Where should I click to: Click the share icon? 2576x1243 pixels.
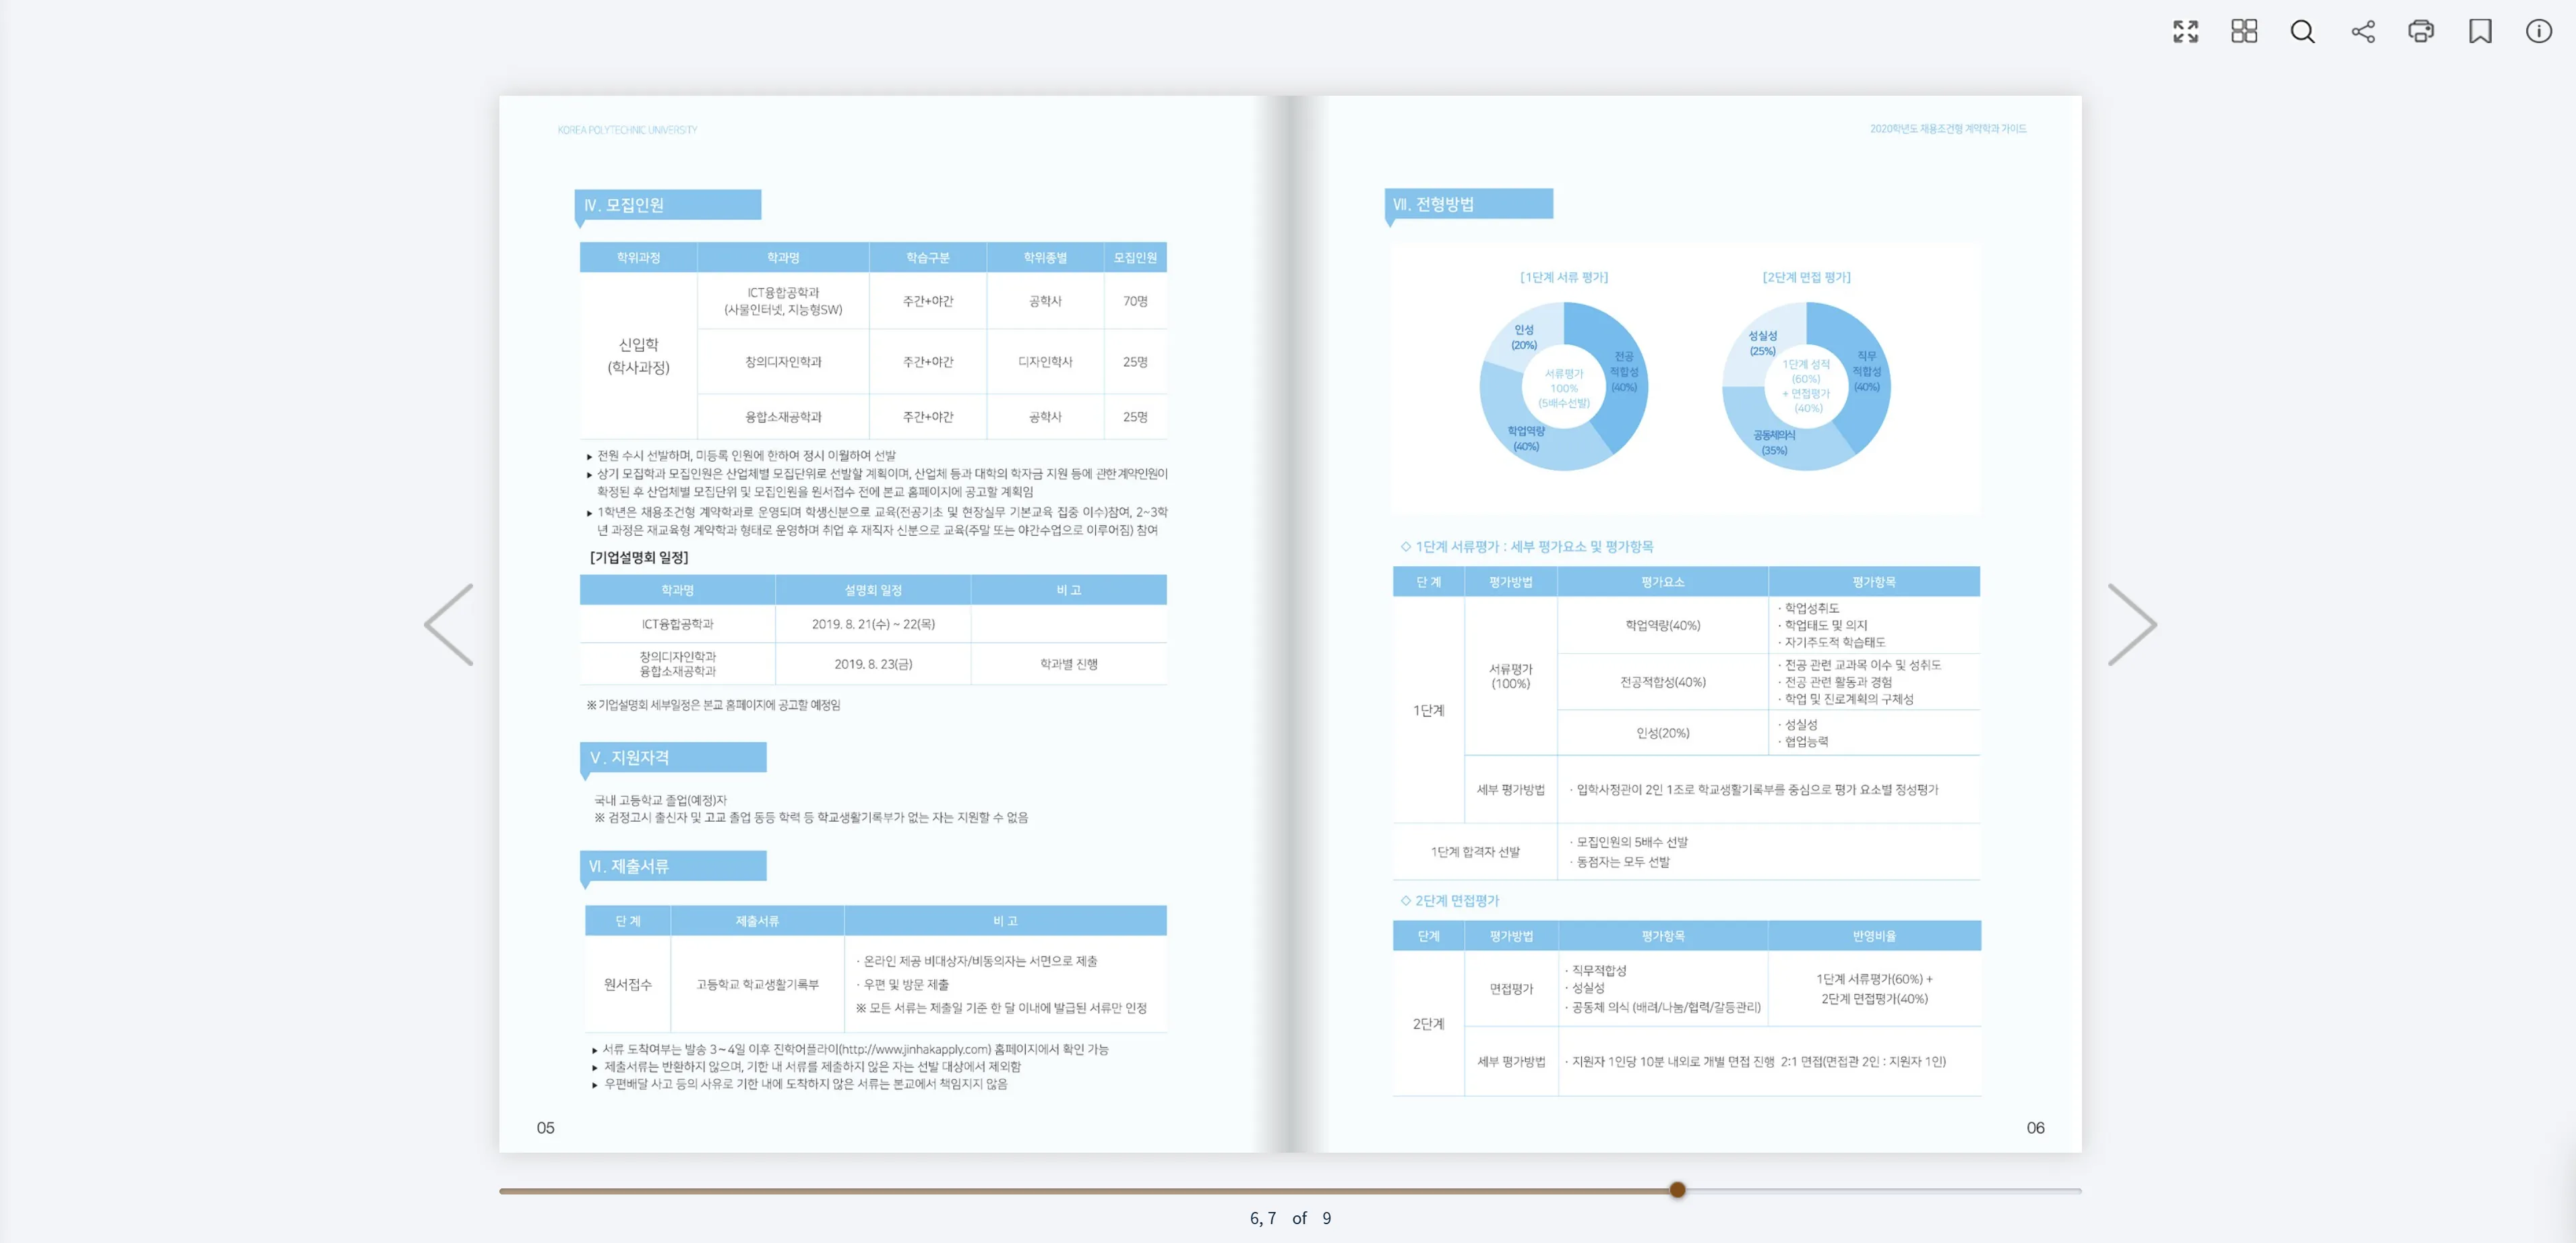(2362, 31)
